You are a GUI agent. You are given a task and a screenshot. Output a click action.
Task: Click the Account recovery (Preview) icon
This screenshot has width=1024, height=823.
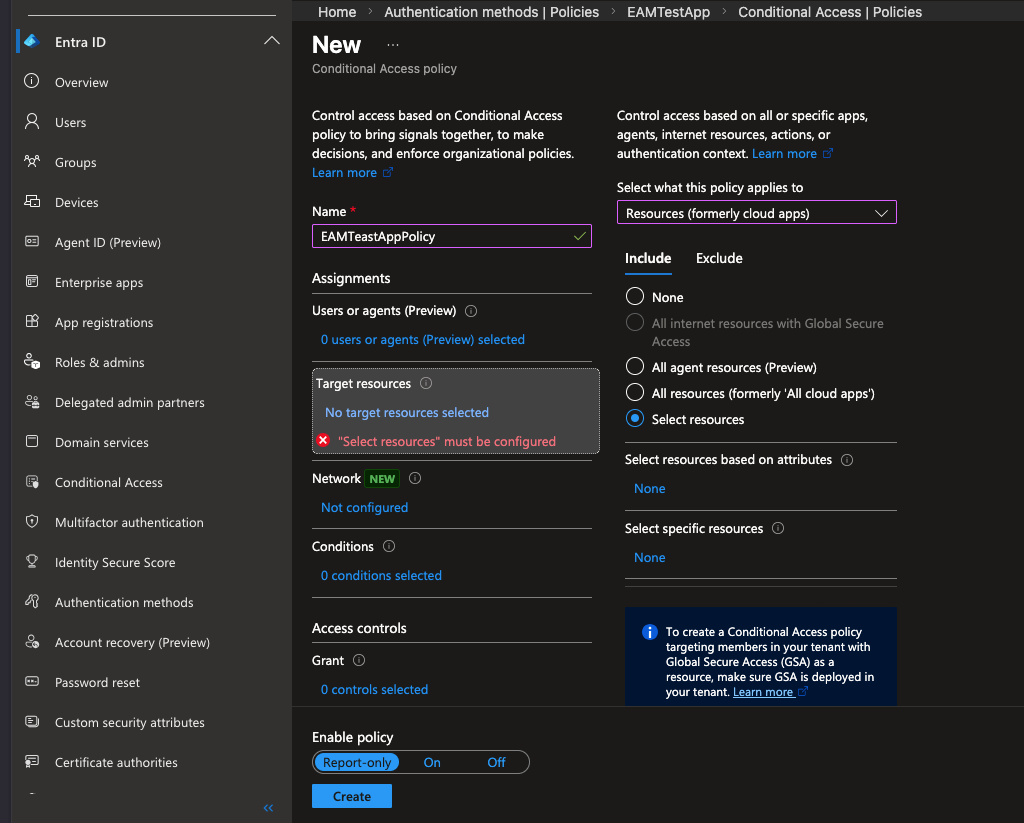[x=31, y=641]
